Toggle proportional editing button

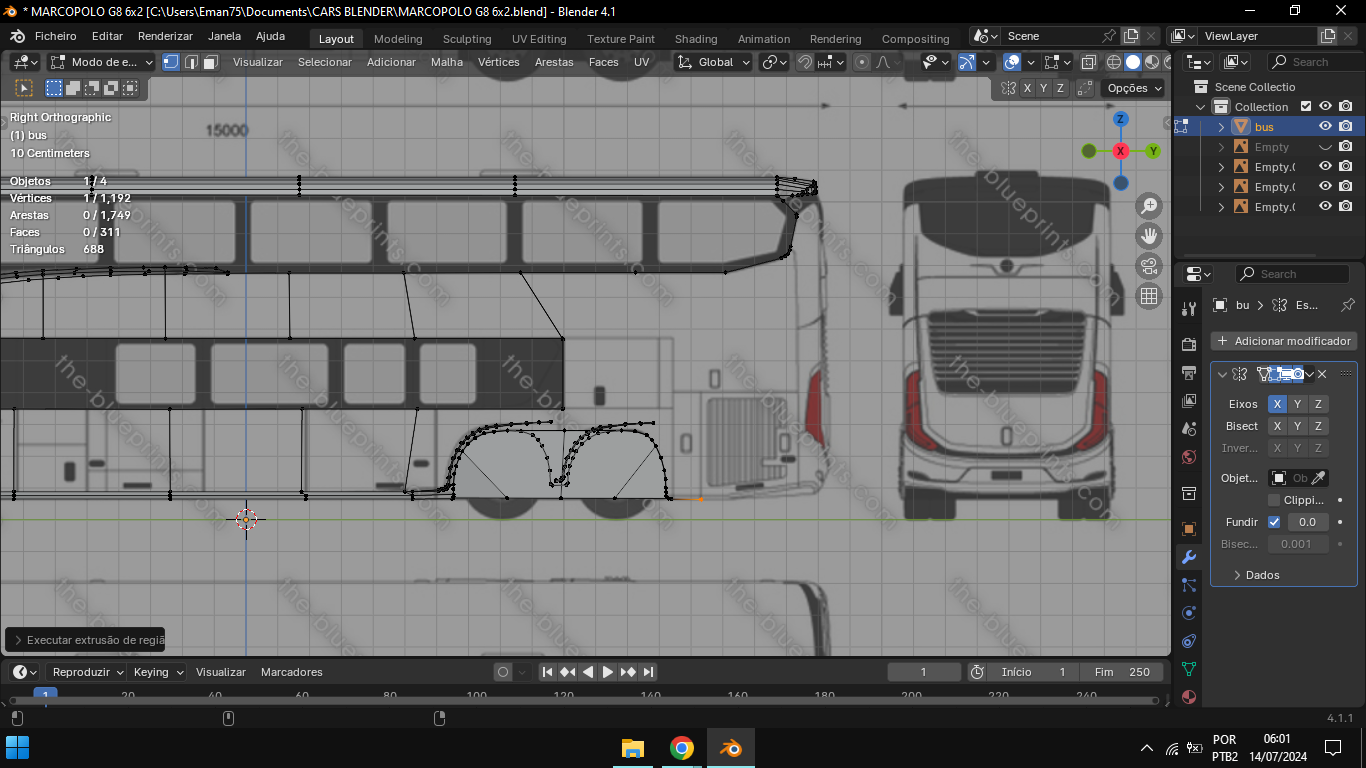(x=862, y=62)
